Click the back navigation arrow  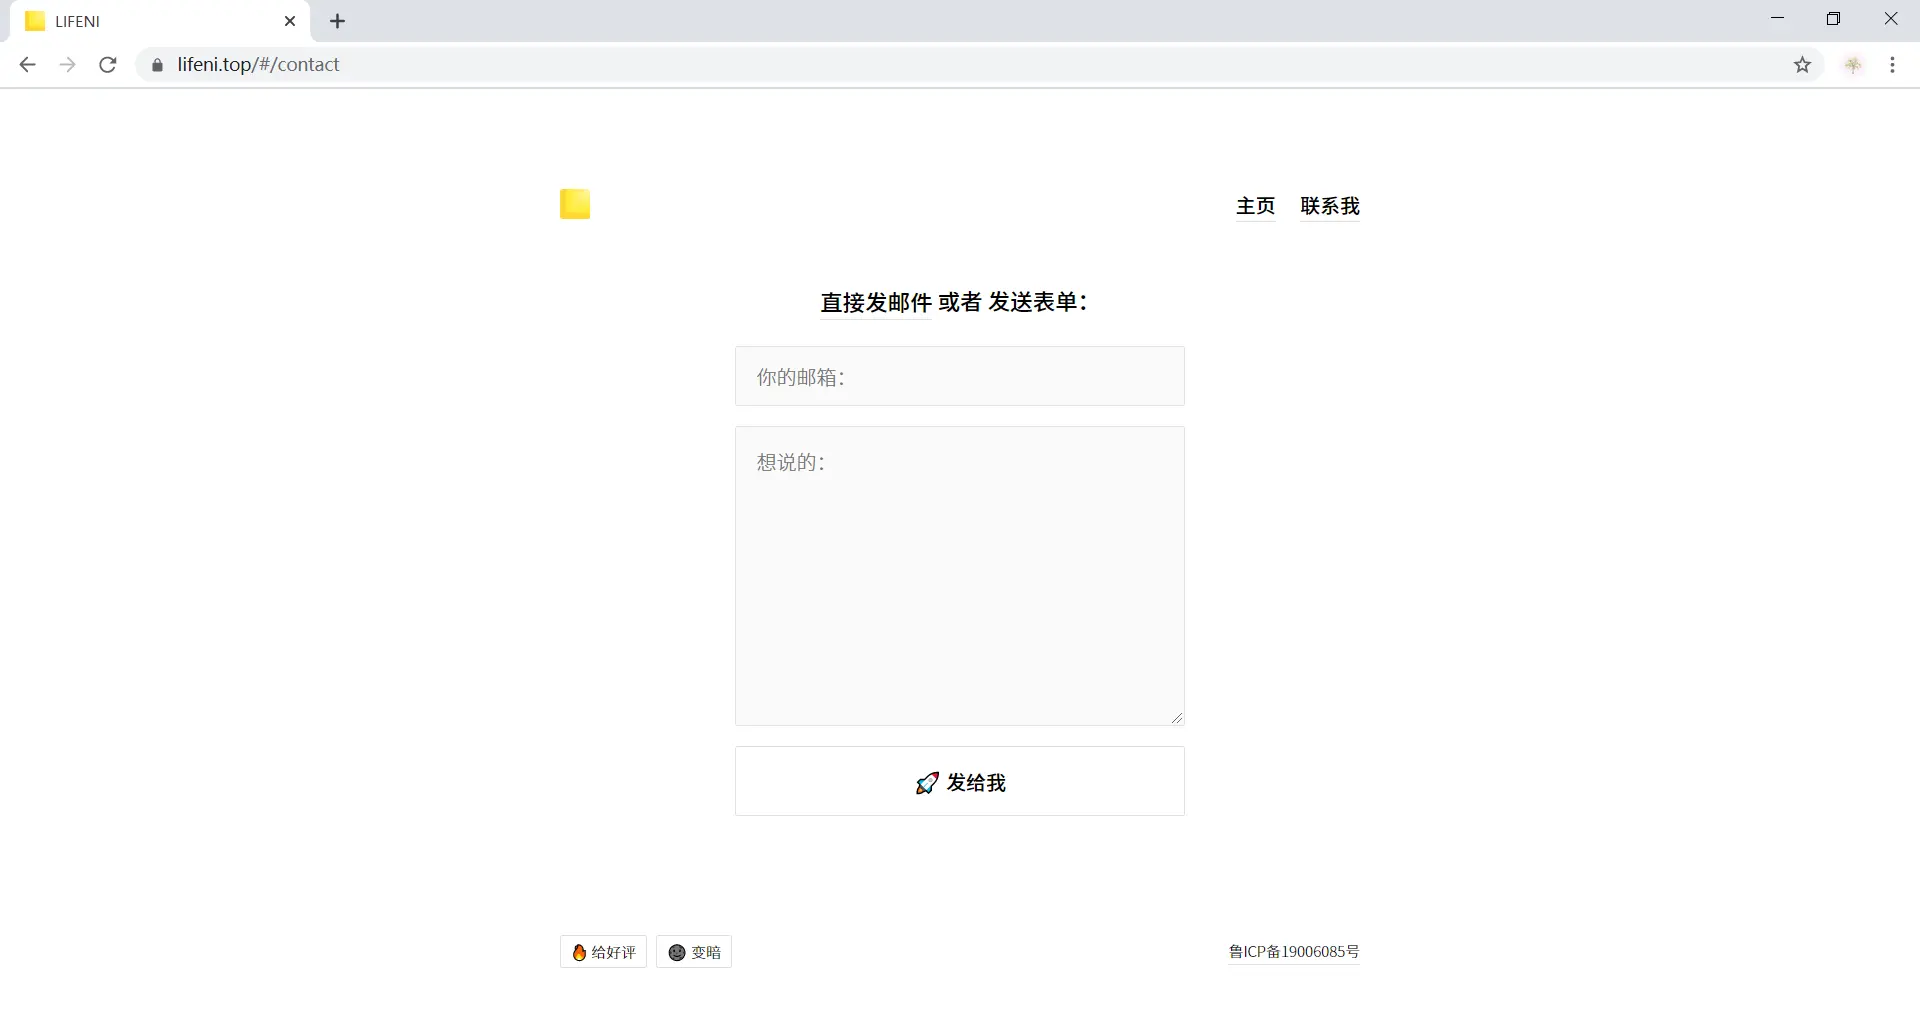tap(26, 64)
